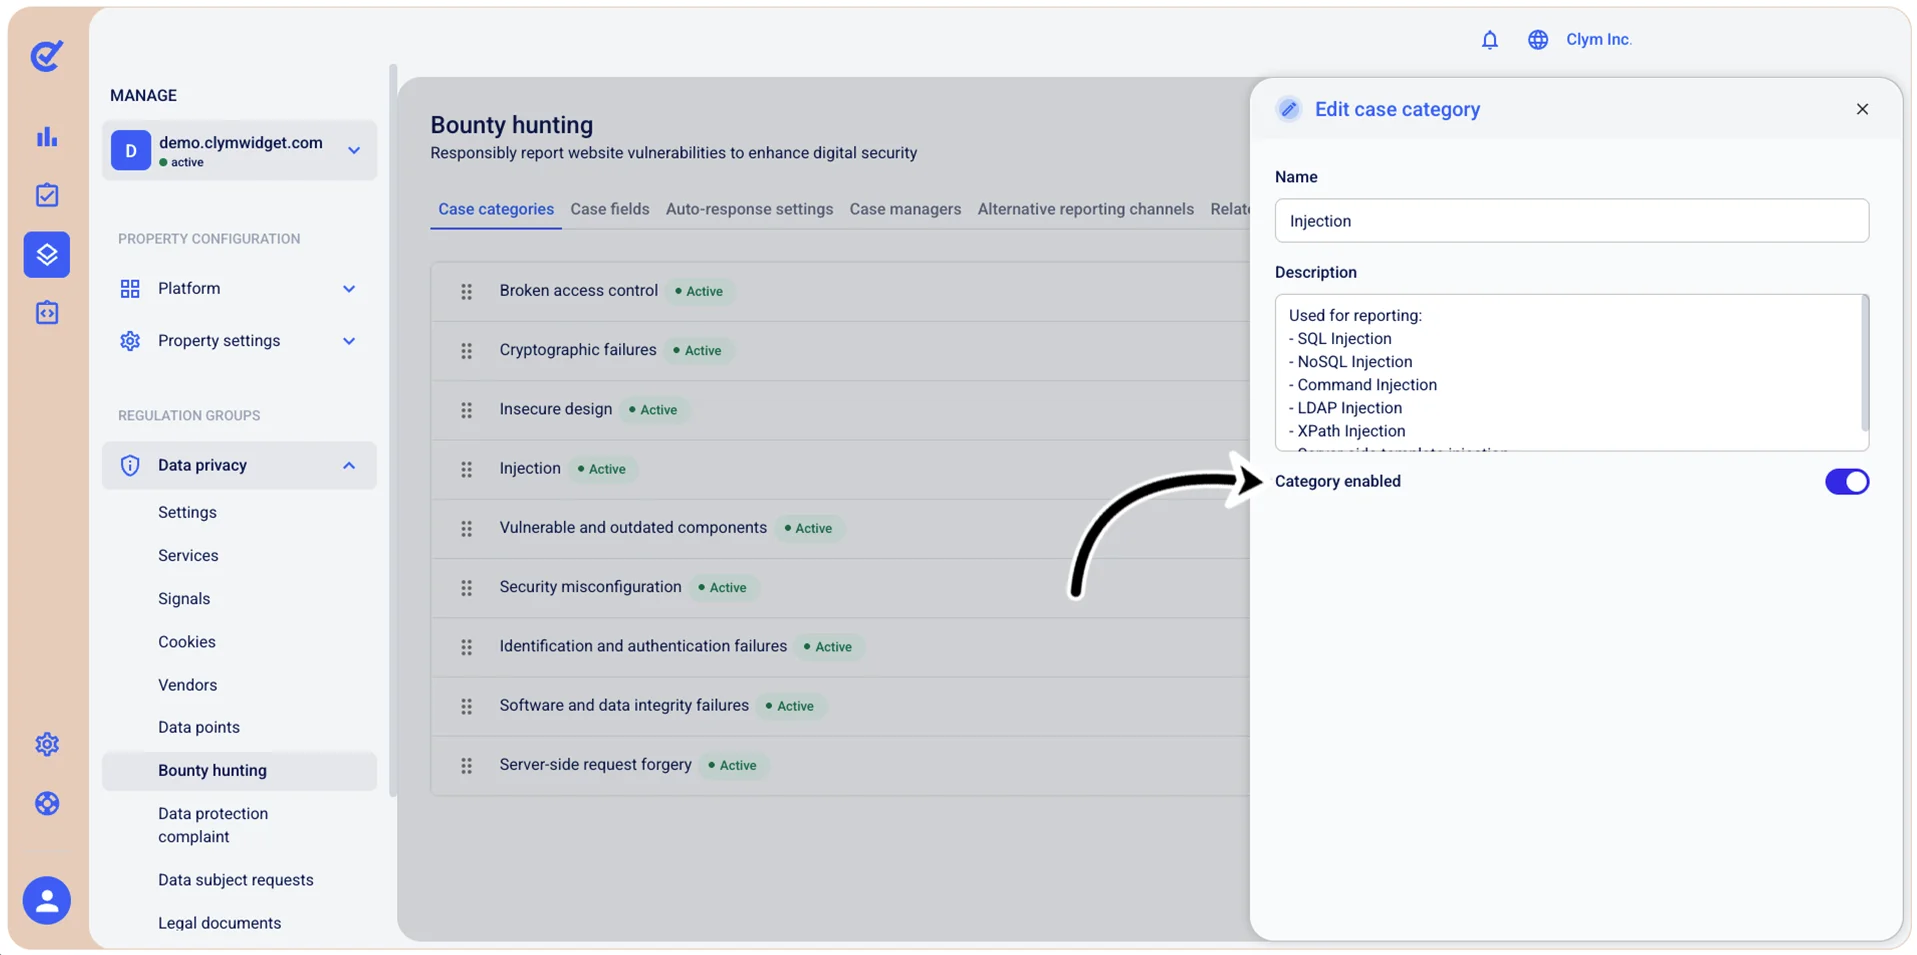Screen dimensions: 1917x955
Task: Click the Clym Inc. account link
Action: pyautogui.click(x=1598, y=40)
